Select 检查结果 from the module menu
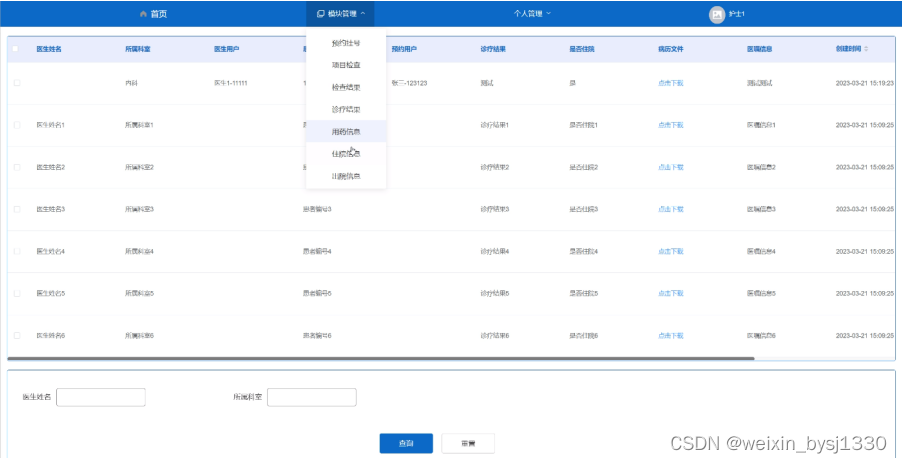Screen dimensions: 902x463 [x=346, y=87]
